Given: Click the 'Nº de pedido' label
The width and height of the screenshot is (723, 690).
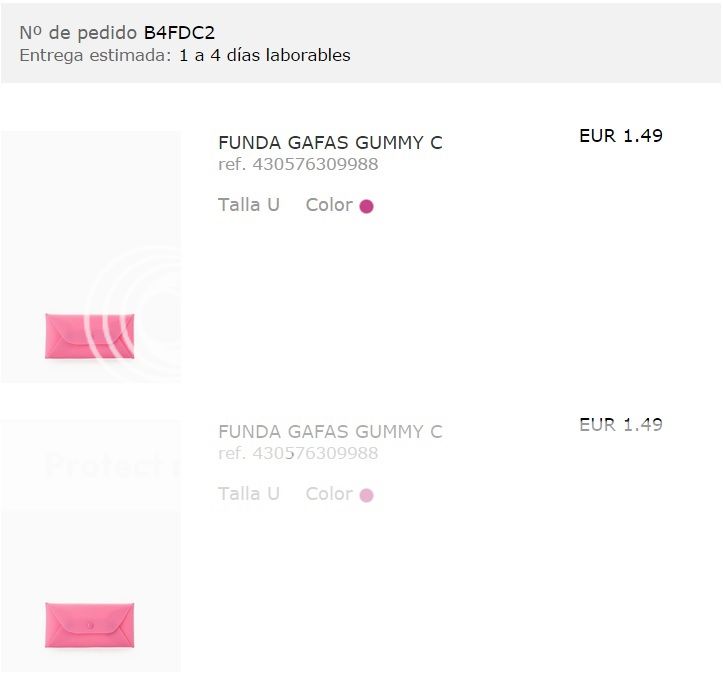Looking at the screenshot, I should point(79,33).
